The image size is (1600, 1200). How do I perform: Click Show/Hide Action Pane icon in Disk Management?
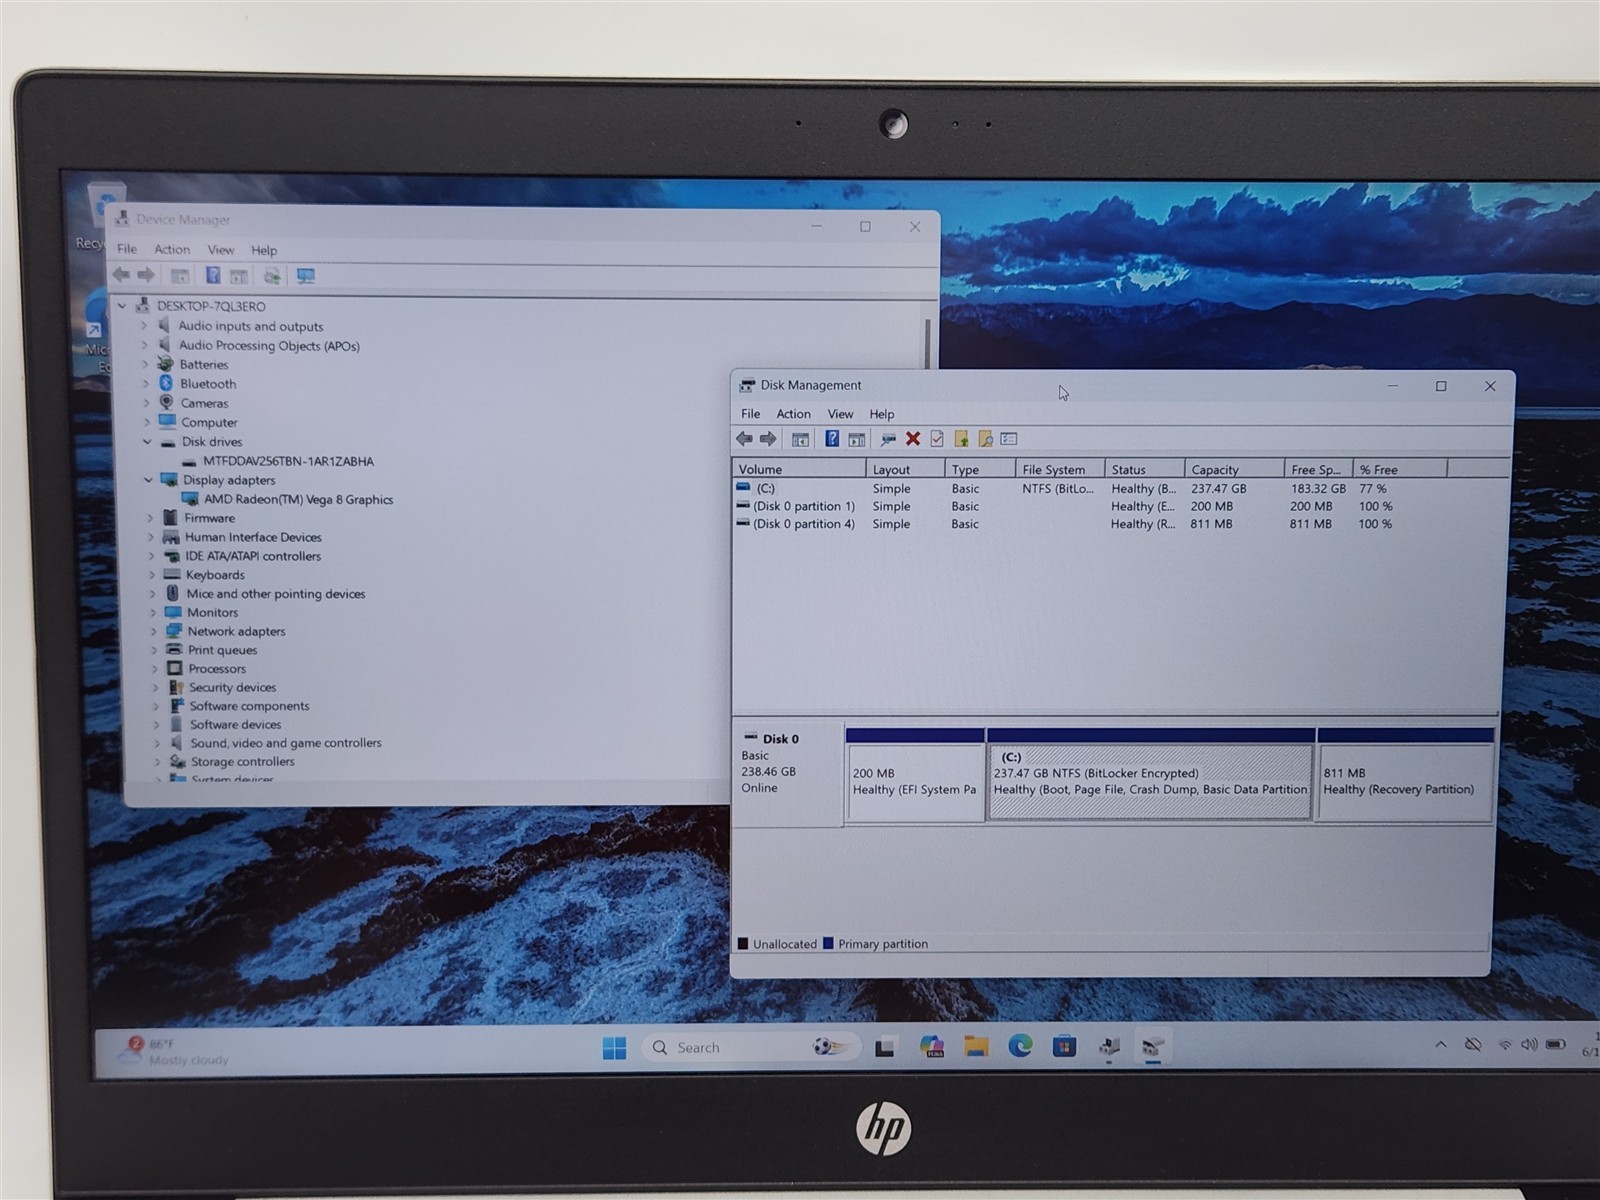pos(857,439)
